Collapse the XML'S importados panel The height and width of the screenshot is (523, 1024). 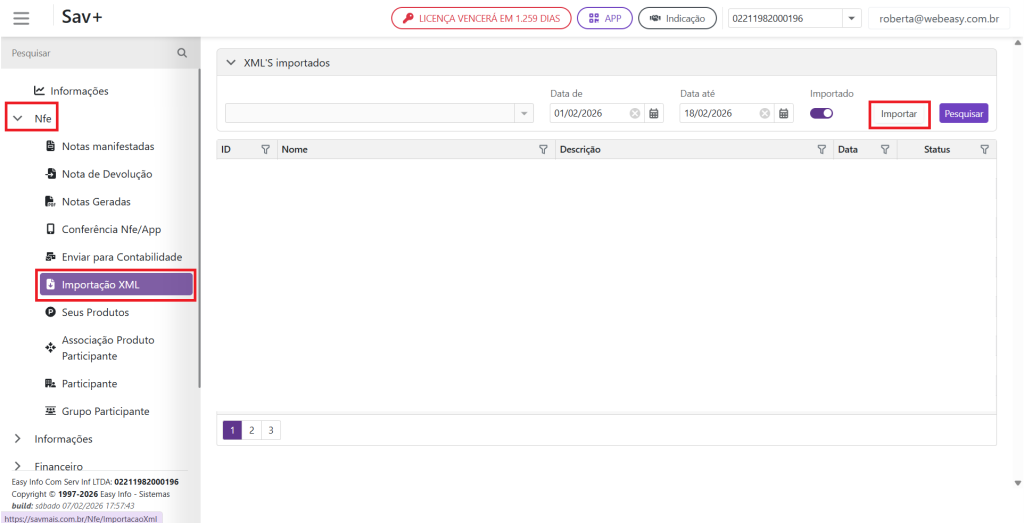pyautogui.click(x=231, y=63)
